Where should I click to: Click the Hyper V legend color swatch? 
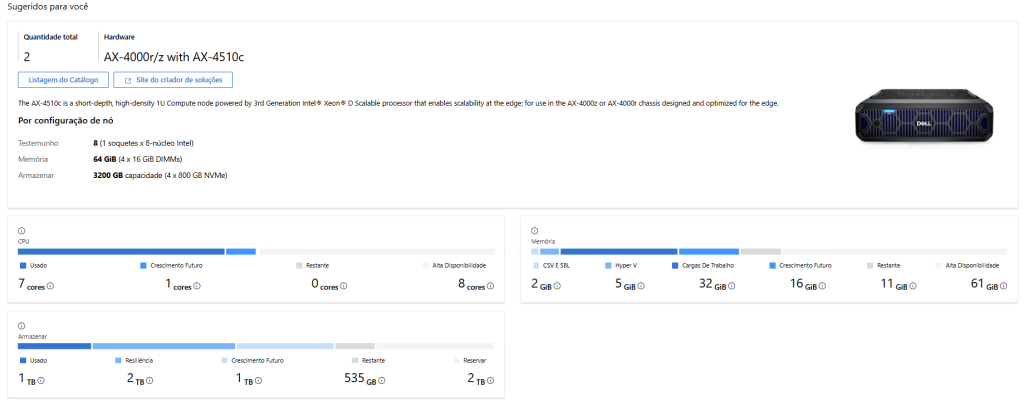pos(608,266)
